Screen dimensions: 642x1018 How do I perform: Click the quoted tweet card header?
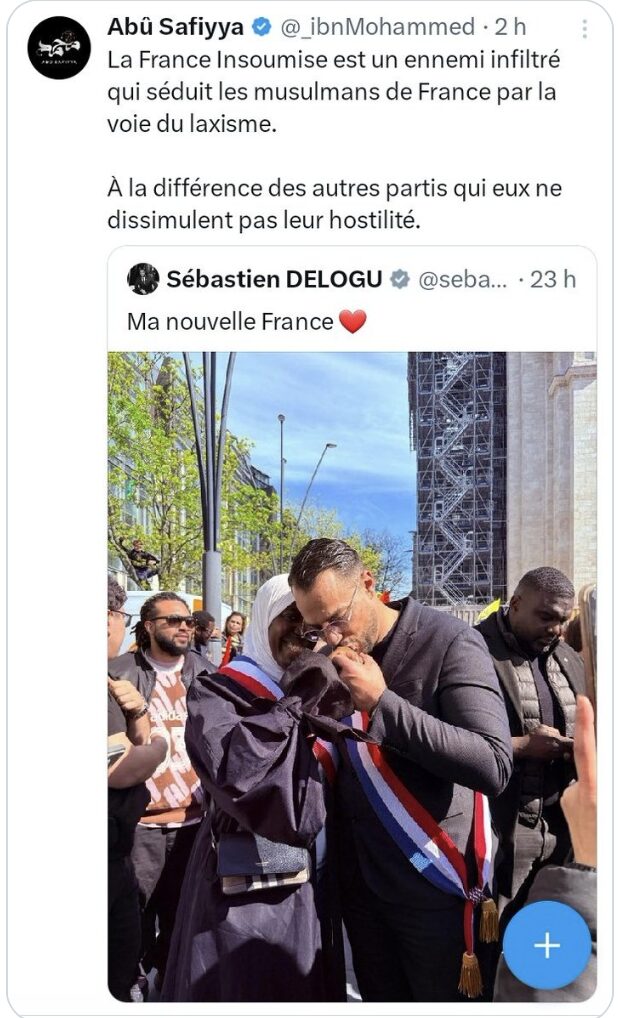(x=352, y=280)
